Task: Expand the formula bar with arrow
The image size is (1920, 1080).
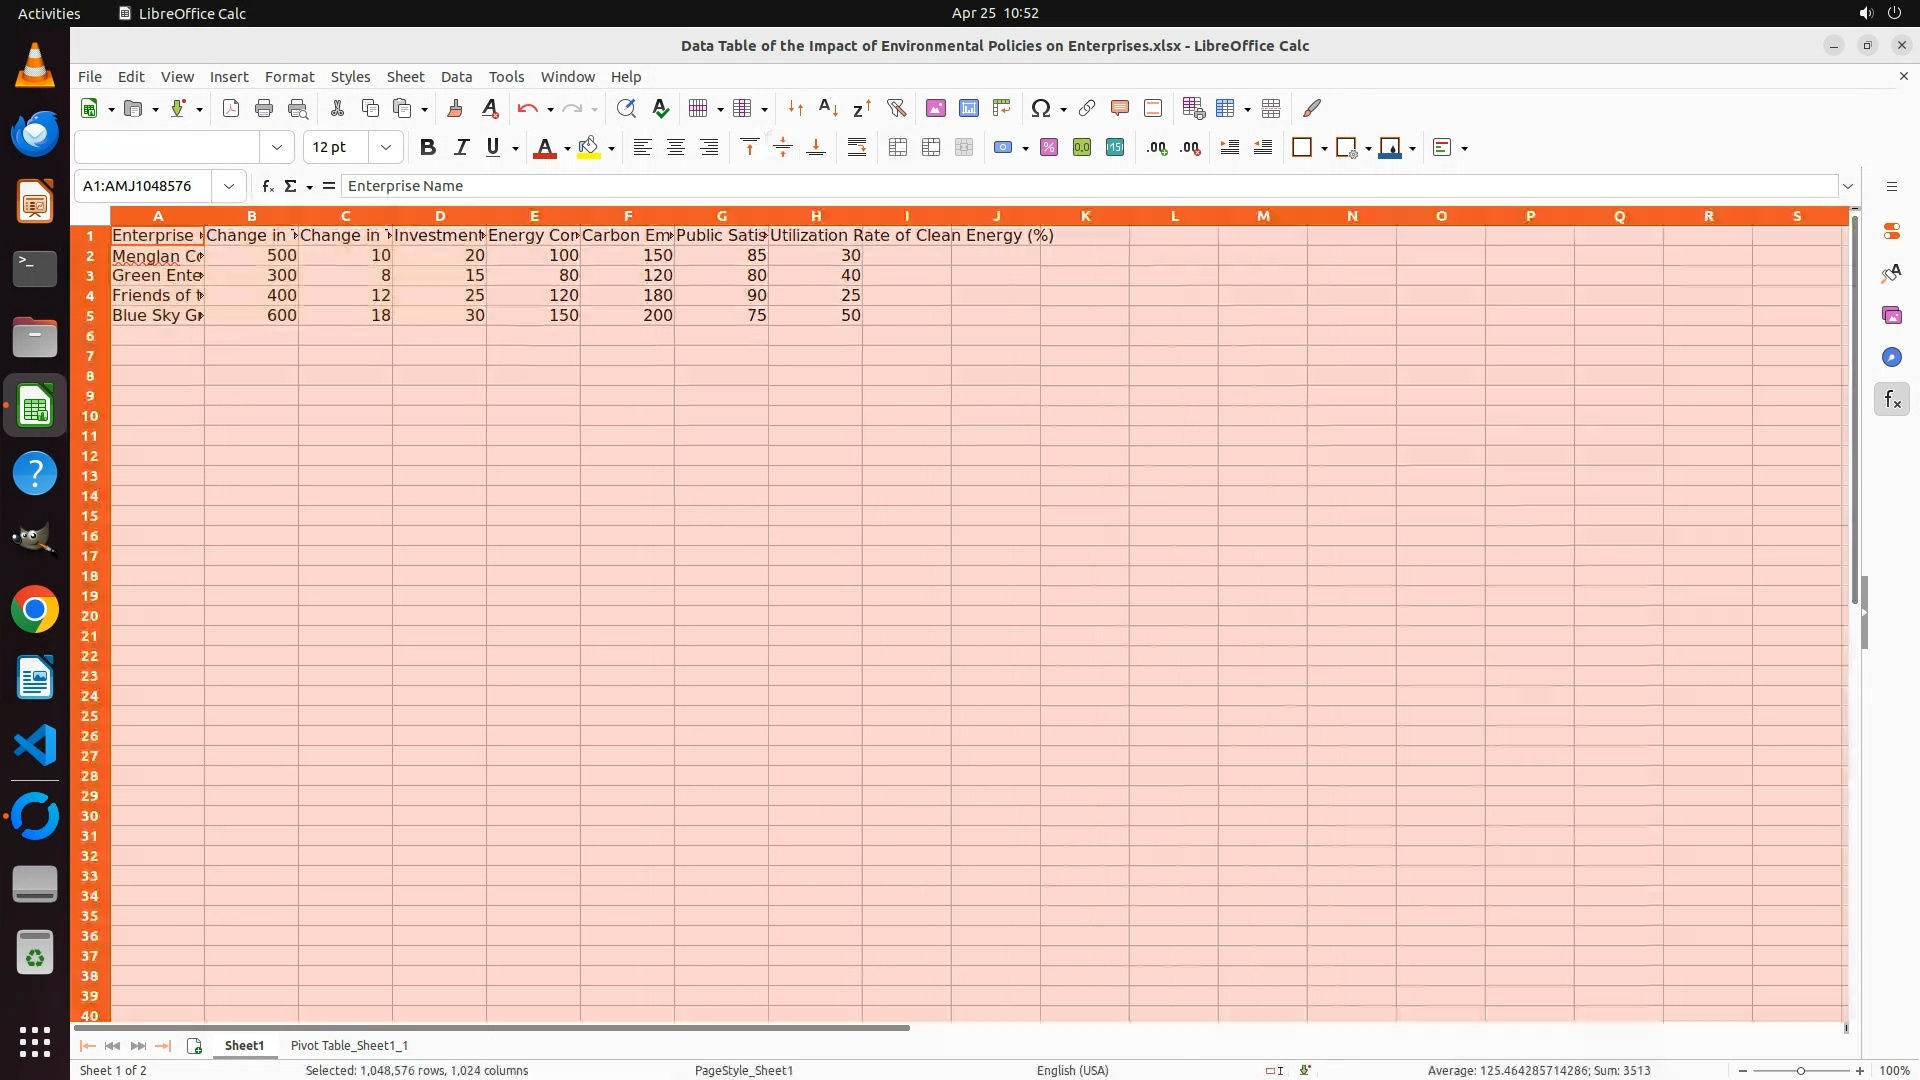Action: pos(1848,186)
